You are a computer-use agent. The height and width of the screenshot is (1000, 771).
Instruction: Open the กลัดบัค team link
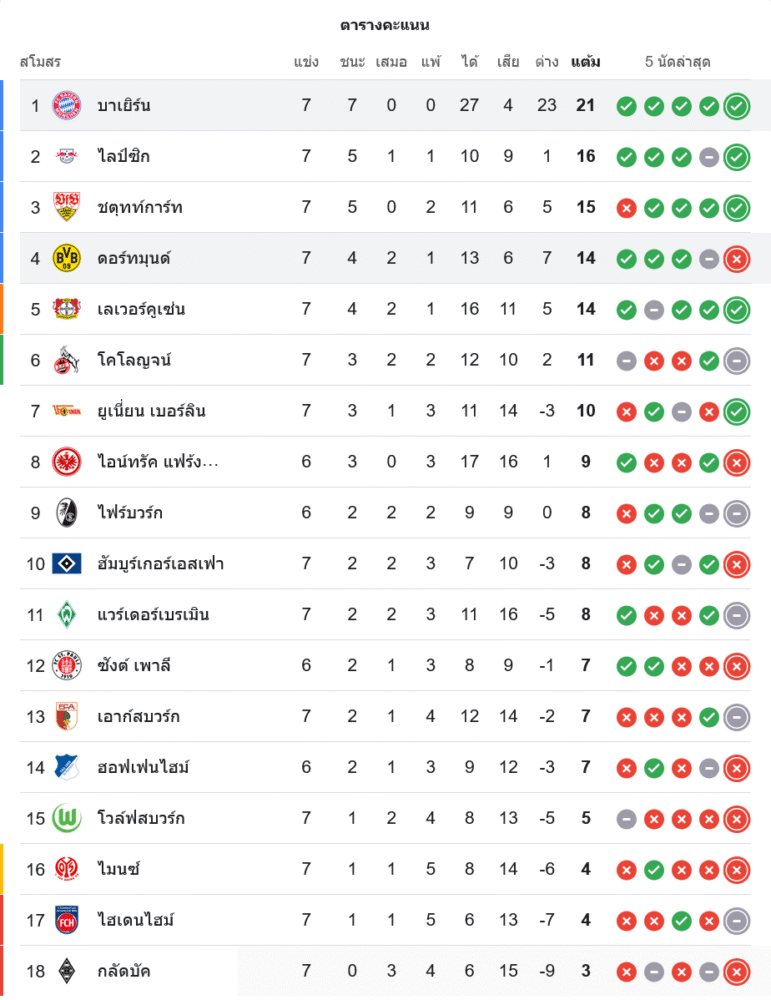pyautogui.click(x=124, y=971)
